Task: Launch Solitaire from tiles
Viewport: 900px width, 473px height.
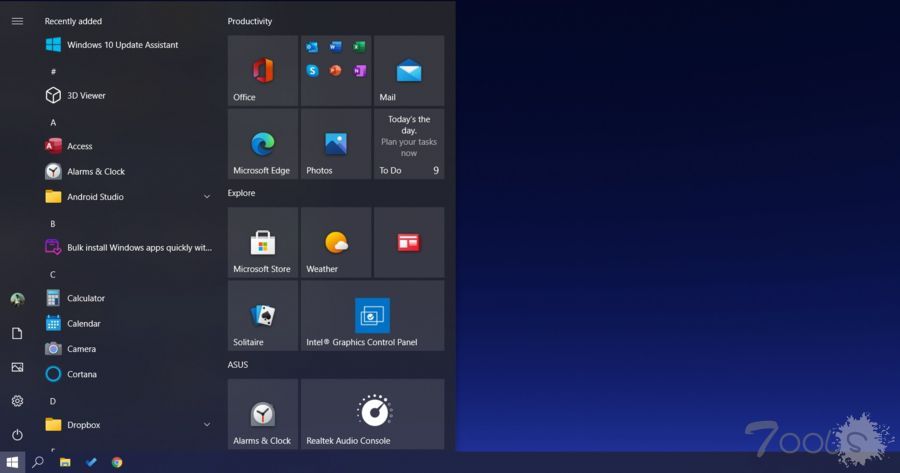Action: (x=263, y=316)
